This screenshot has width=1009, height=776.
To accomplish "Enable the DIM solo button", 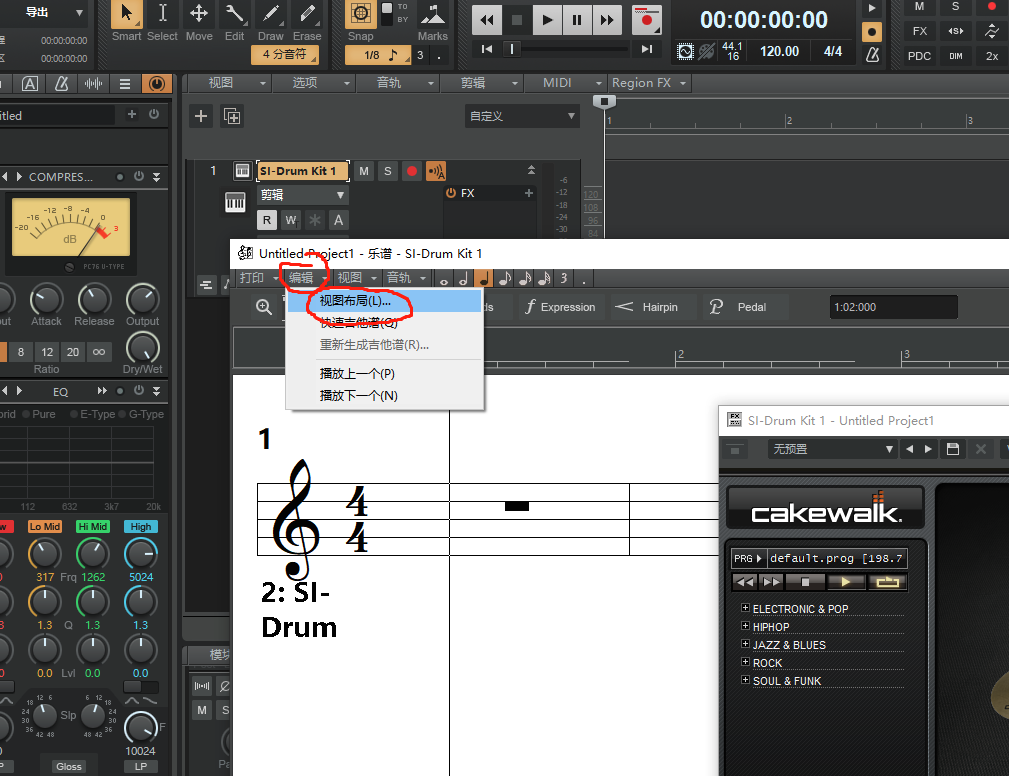I will click(956, 56).
